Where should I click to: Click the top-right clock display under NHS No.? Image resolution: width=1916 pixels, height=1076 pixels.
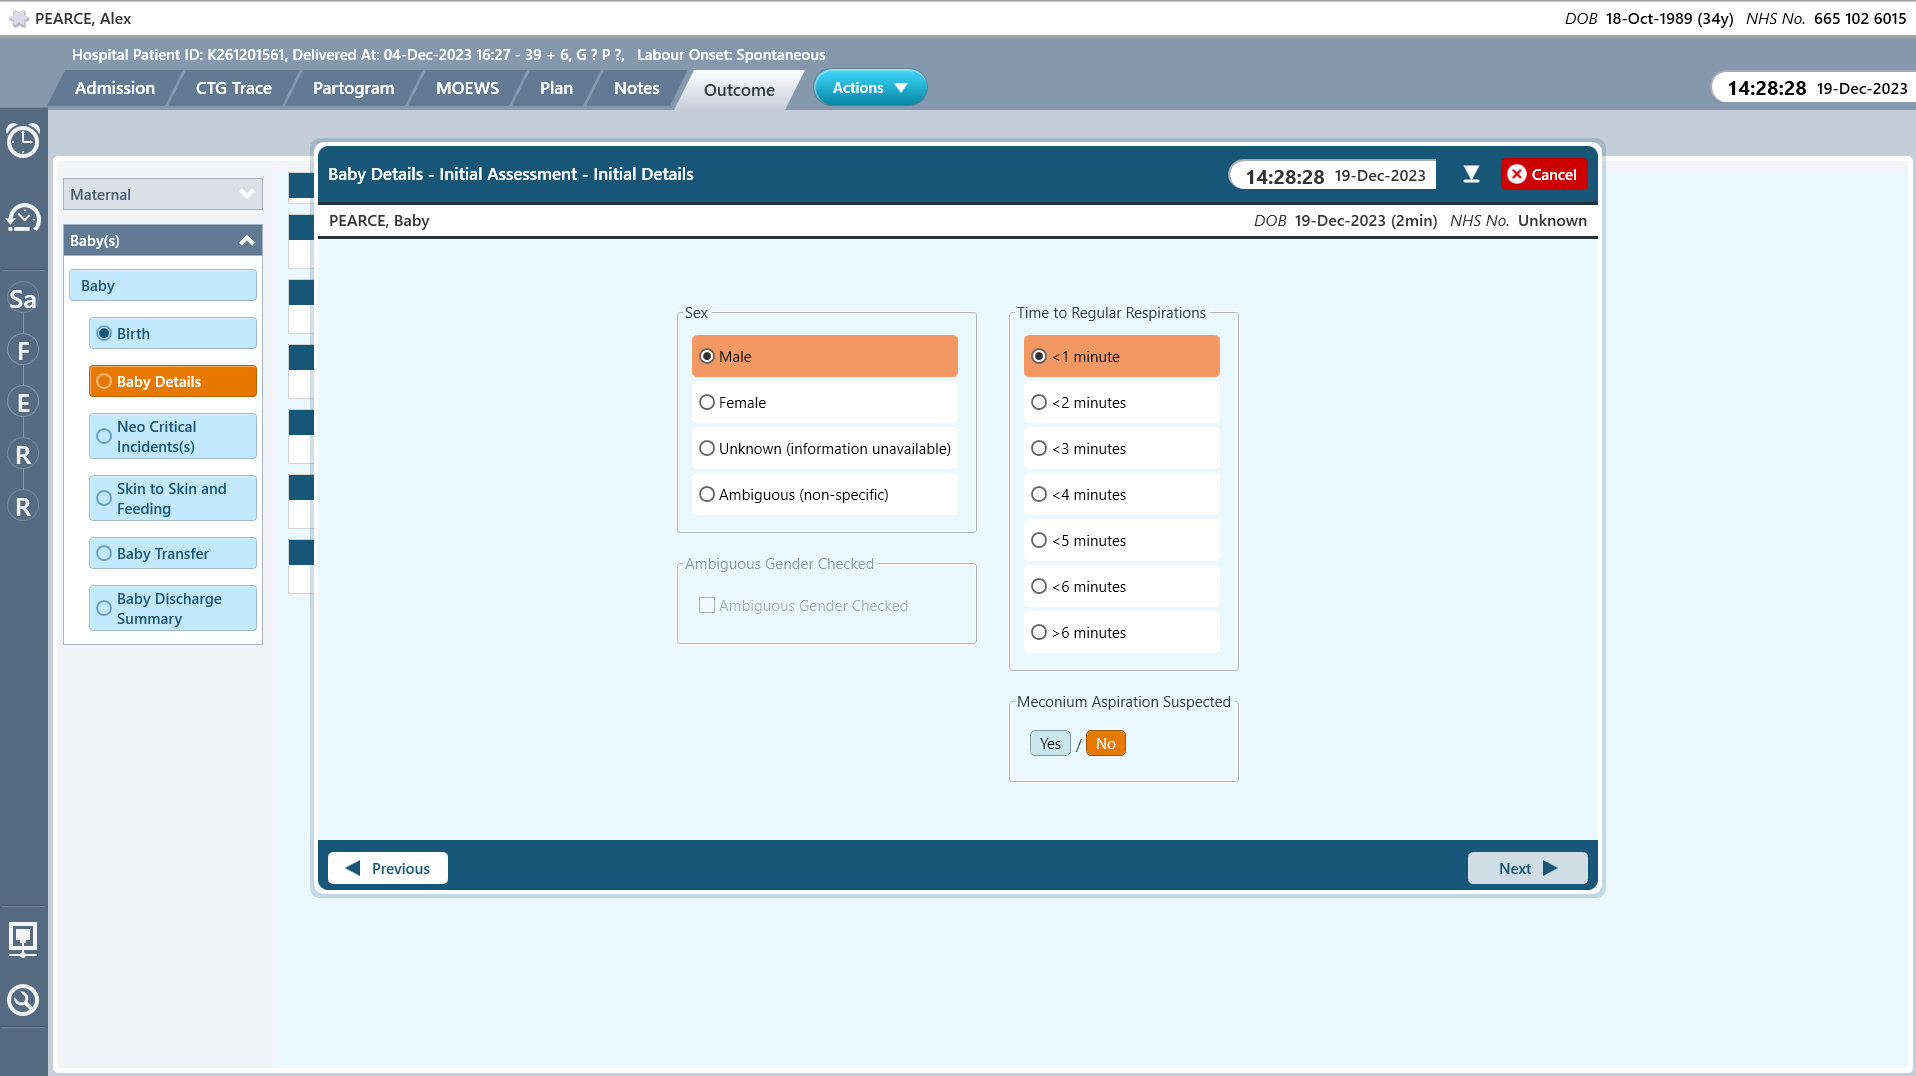click(x=1815, y=88)
